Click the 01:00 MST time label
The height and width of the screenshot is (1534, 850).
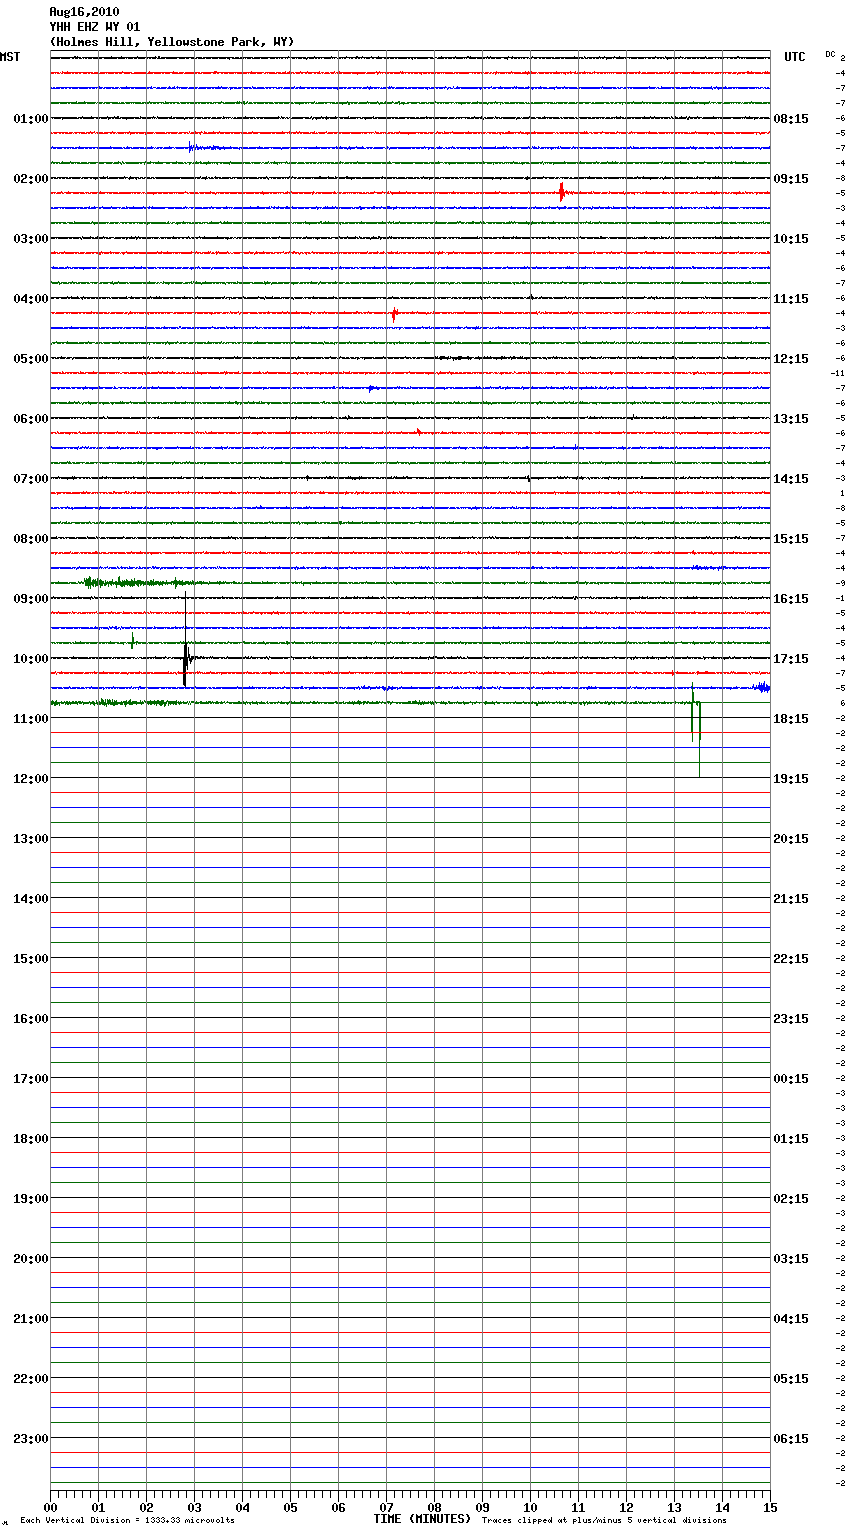click(31, 118)
